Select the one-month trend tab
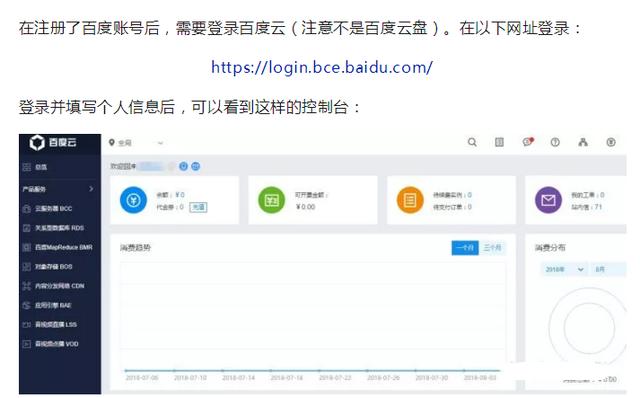This screenshot has height=398, width=640. [x=465, y=247]
